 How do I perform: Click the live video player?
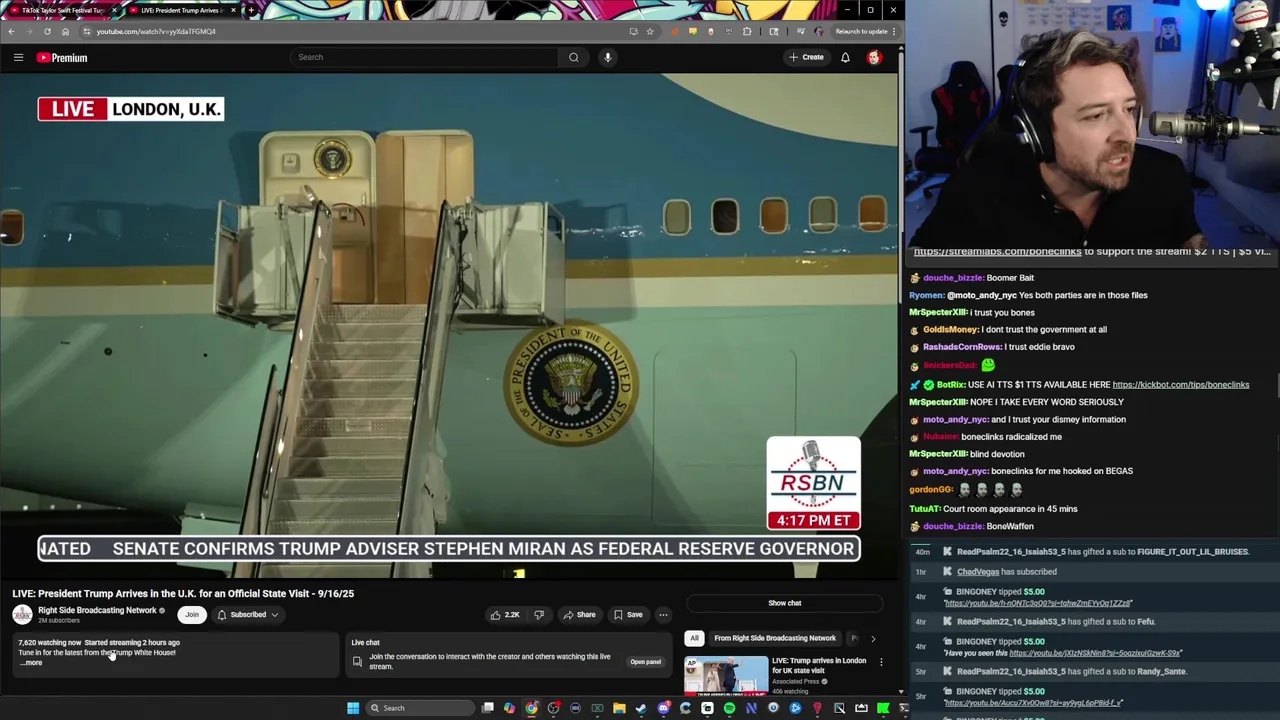click(x=449, y=327)
